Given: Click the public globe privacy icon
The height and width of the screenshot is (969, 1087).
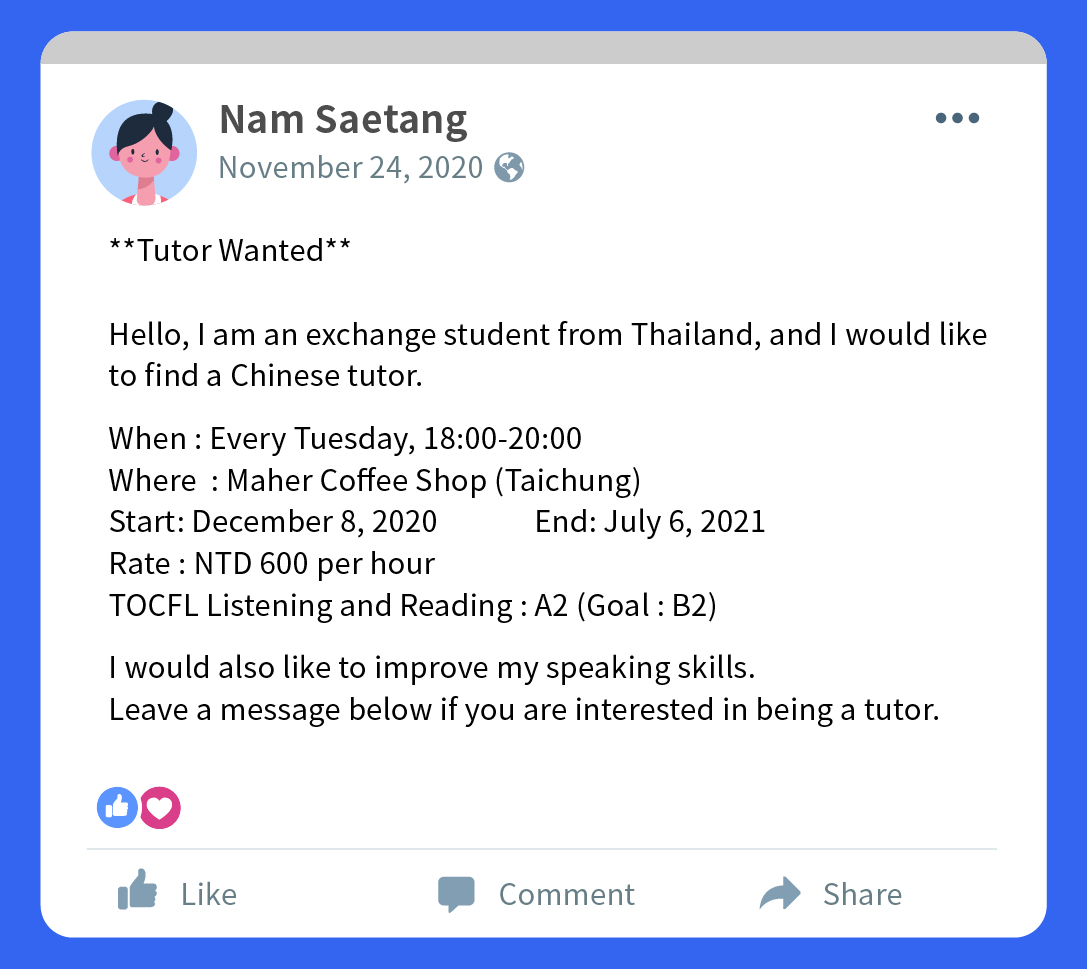Looking at the screenshot, I should (510, 167).
